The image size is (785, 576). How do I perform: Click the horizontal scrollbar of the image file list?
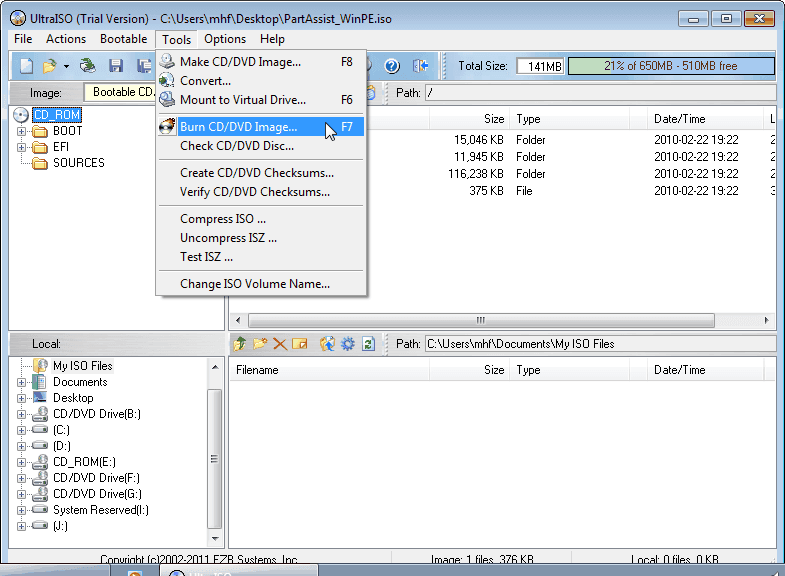pos(502,320)
